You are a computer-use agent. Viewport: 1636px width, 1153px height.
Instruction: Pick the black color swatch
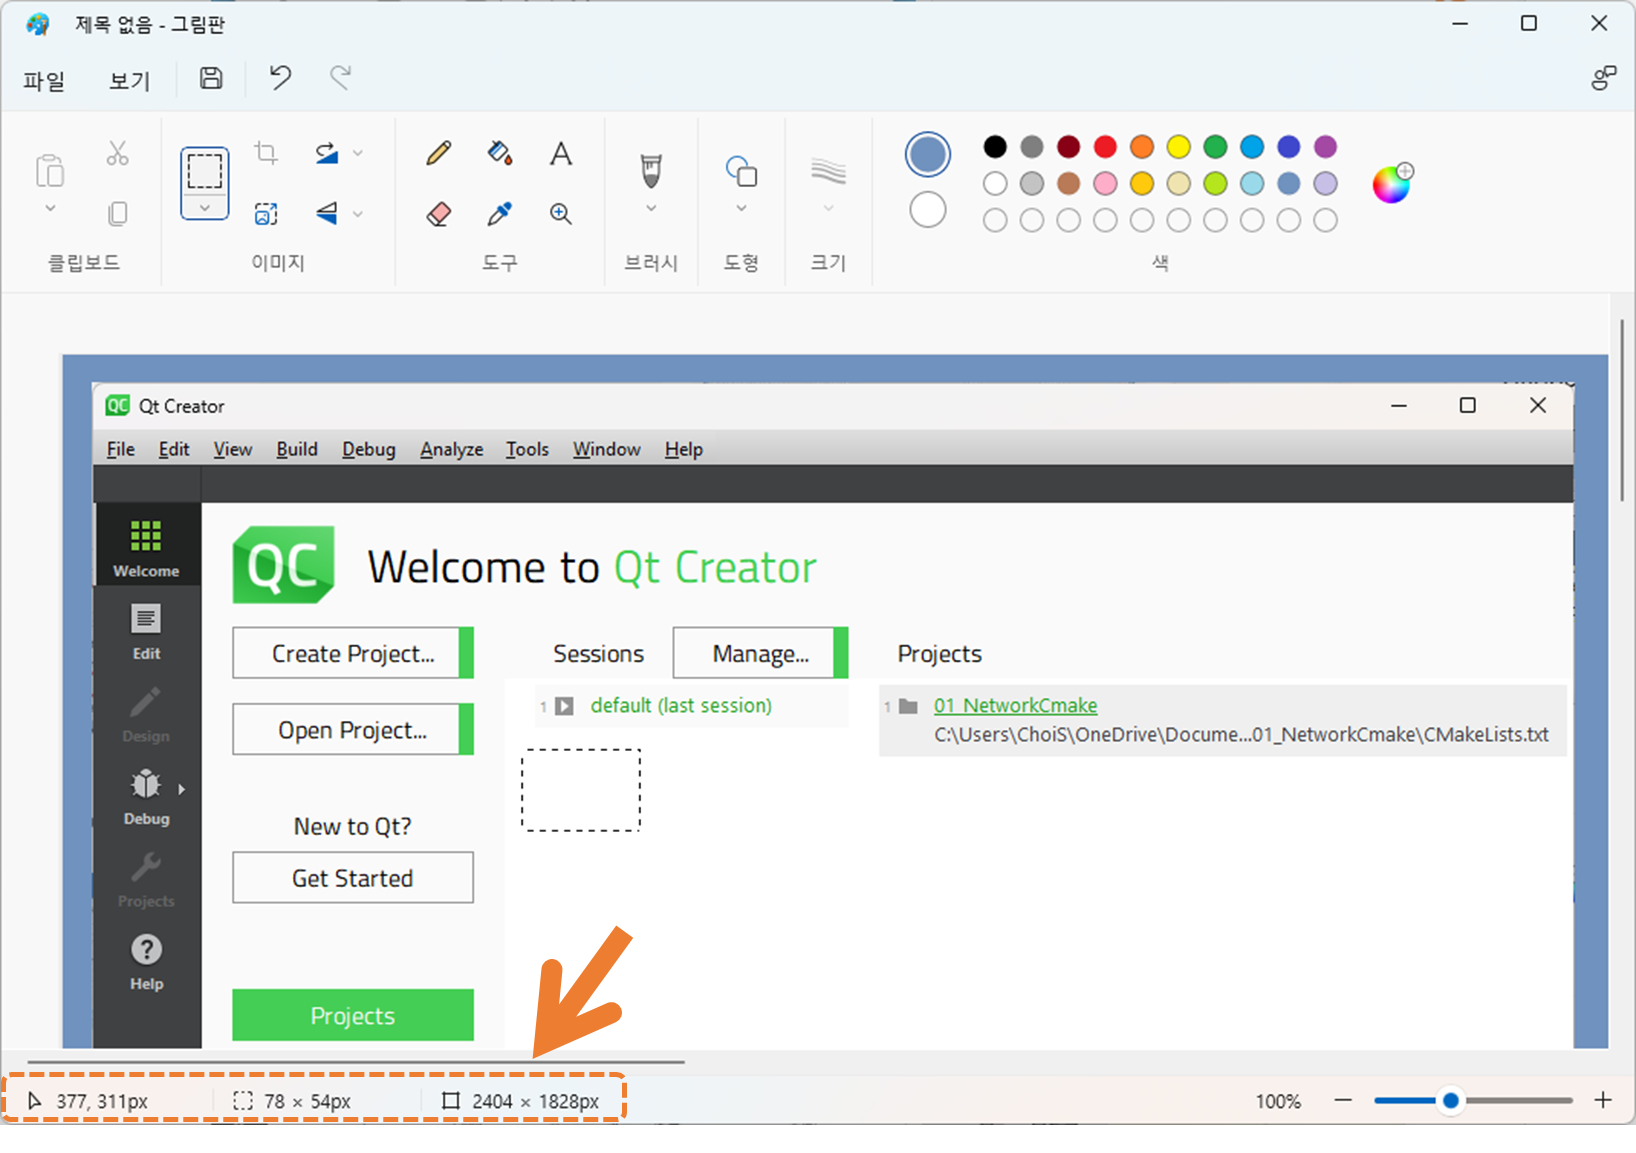coord(995,147)
